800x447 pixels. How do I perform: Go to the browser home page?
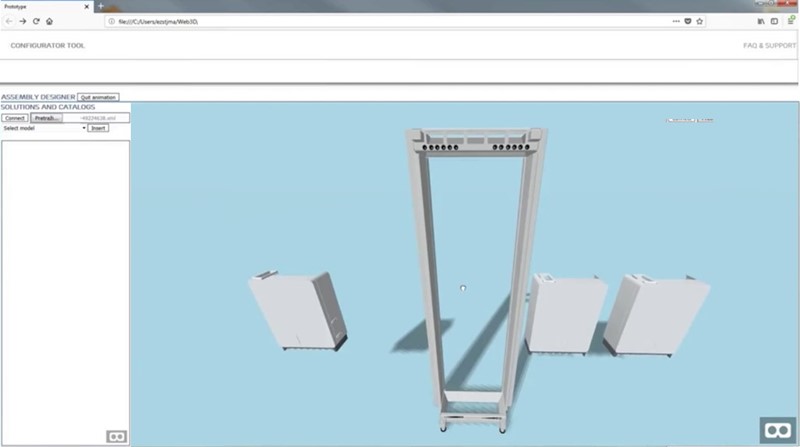tap(49, 20)
